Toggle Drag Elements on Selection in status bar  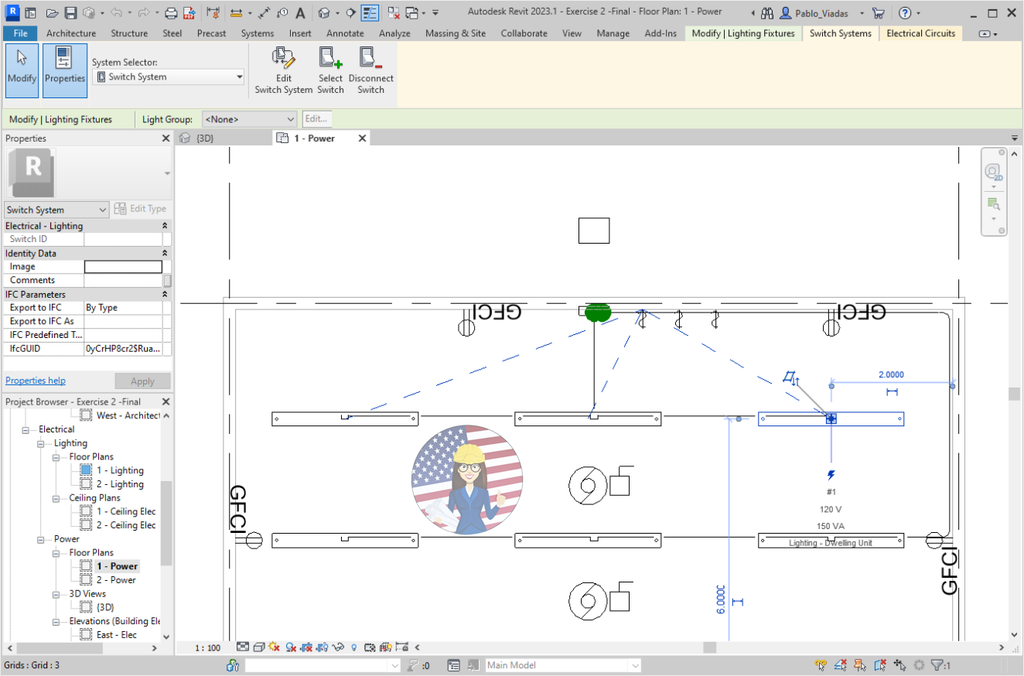pos(900,665)
